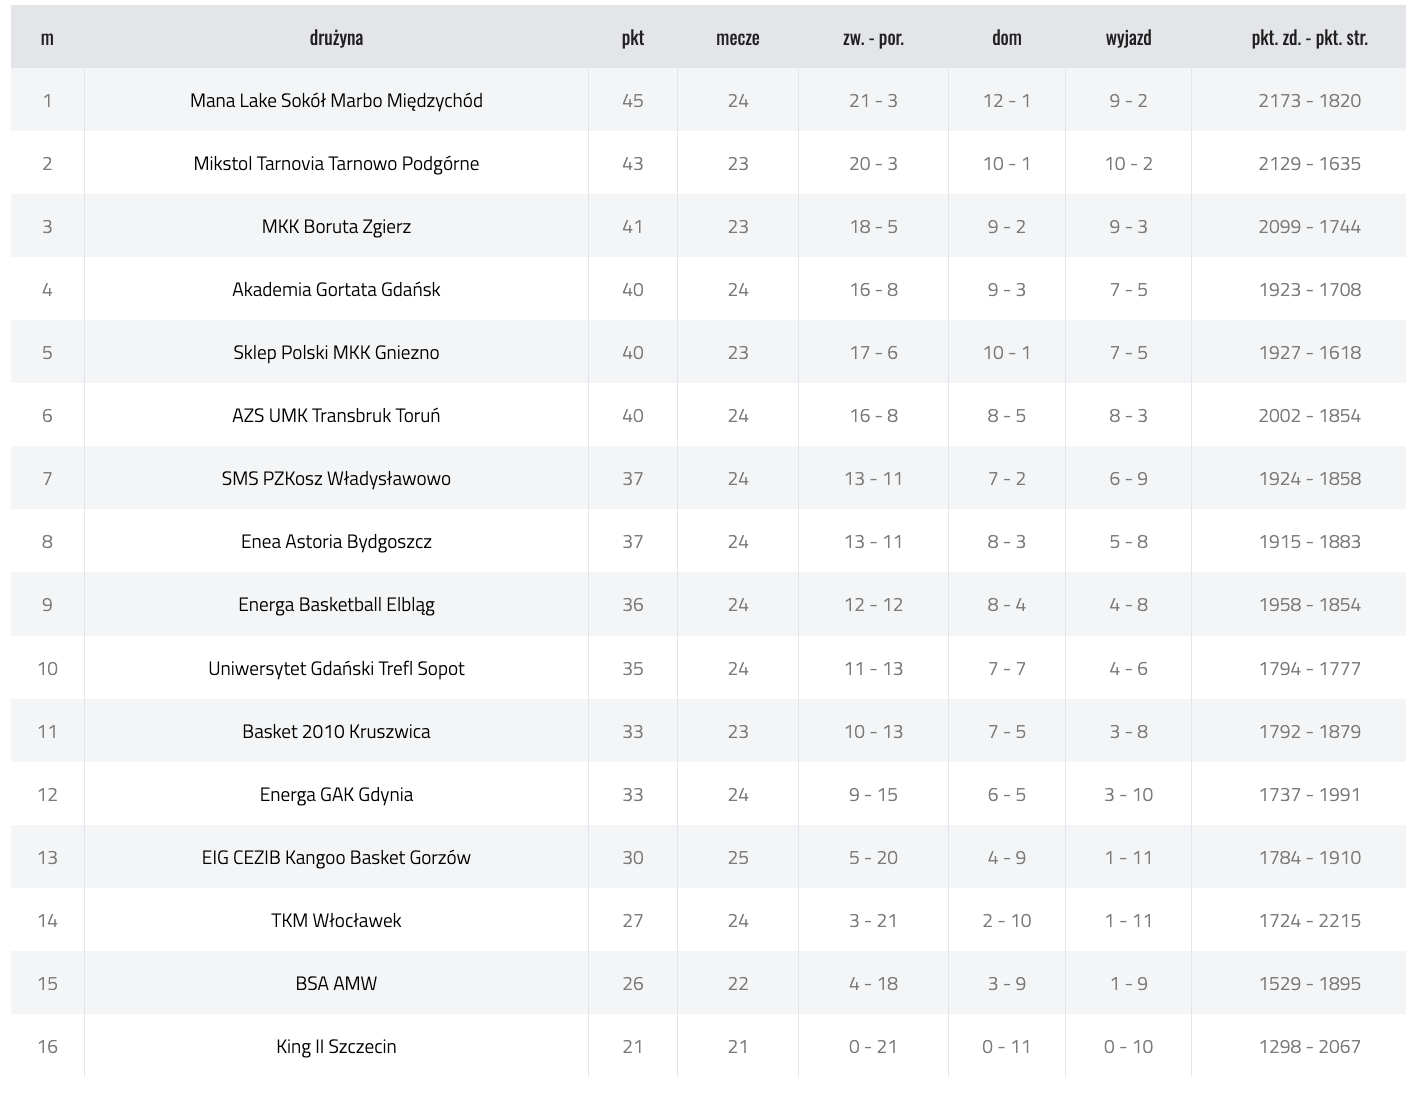1406x1108 pixels.
Task: Open BSA AMW team page
Action: click(x=336, y=983)
